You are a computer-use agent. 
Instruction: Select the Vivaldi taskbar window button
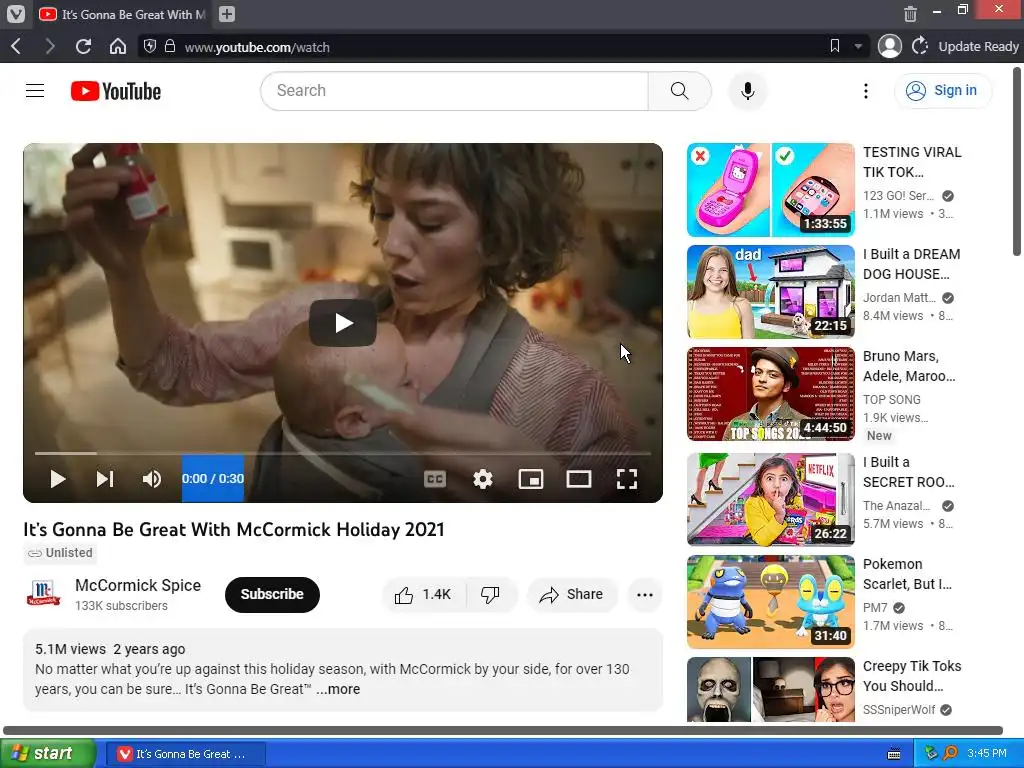coord(186,754)
